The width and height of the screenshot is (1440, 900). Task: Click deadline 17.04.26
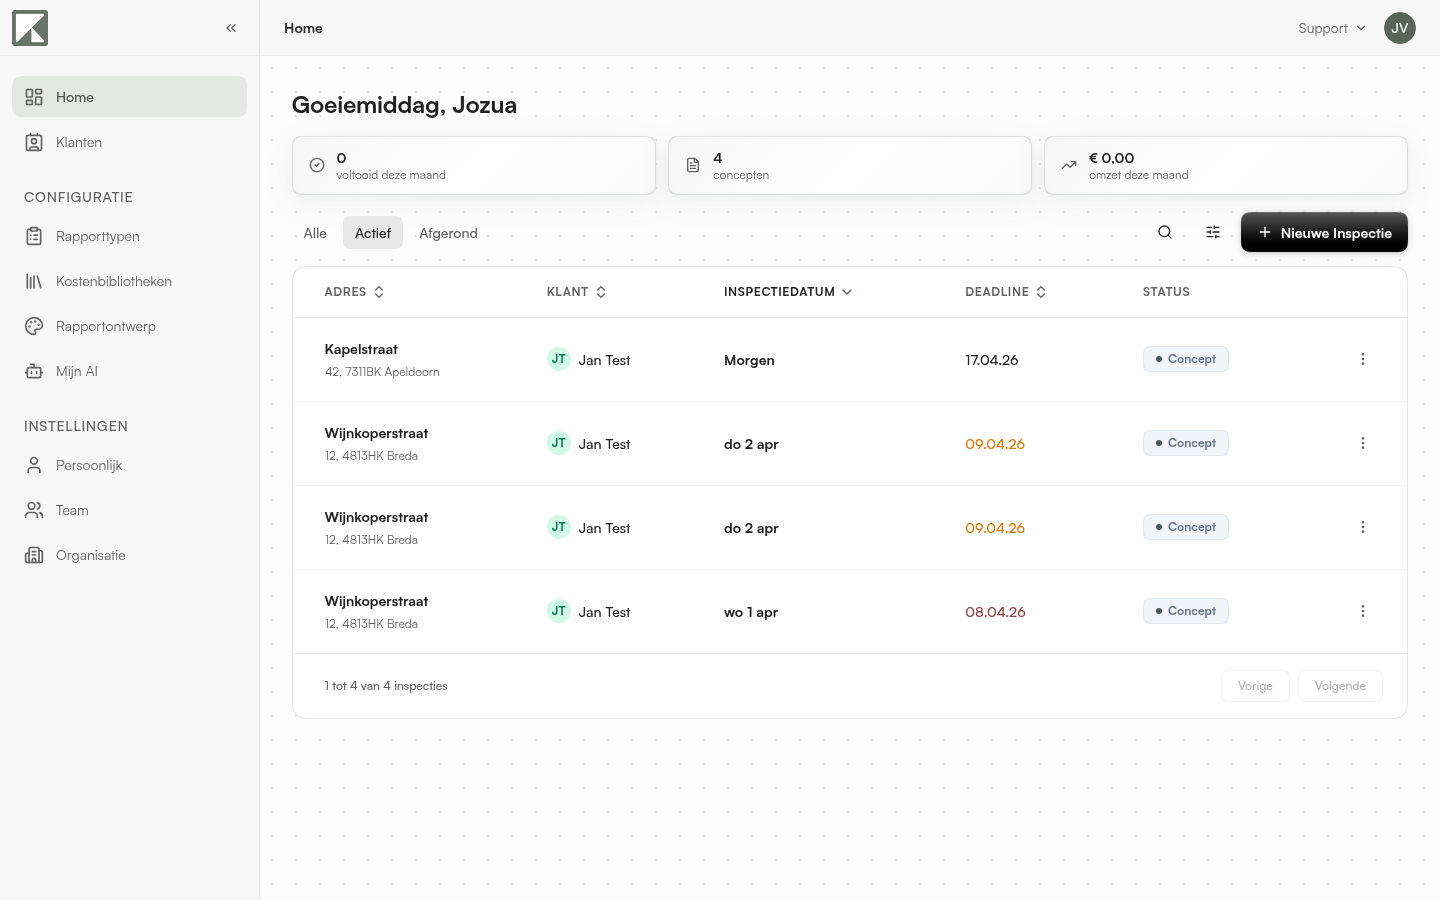pyautogui.click(x=992, y=360)
